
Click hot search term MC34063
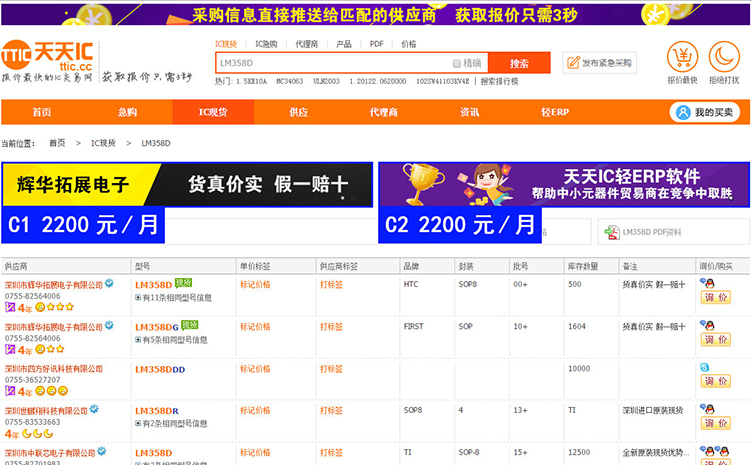tap(290, 81)
